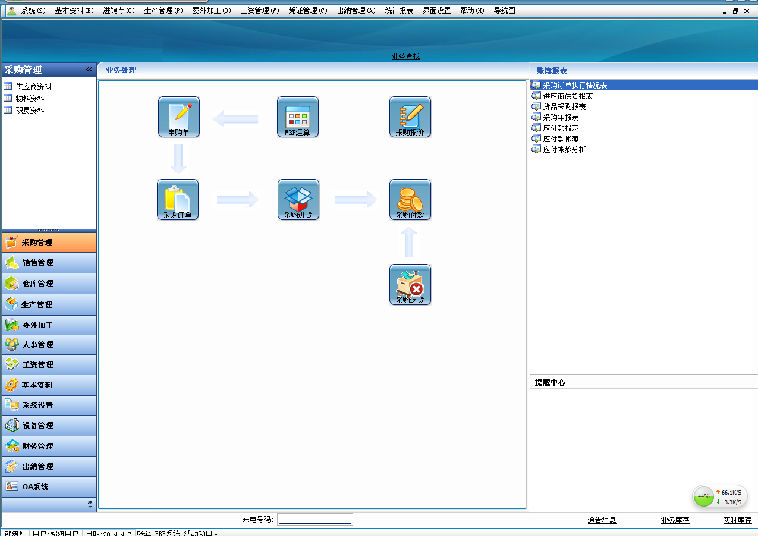Switch to 委外加工 module in sidebar

[x=49, y=325]
